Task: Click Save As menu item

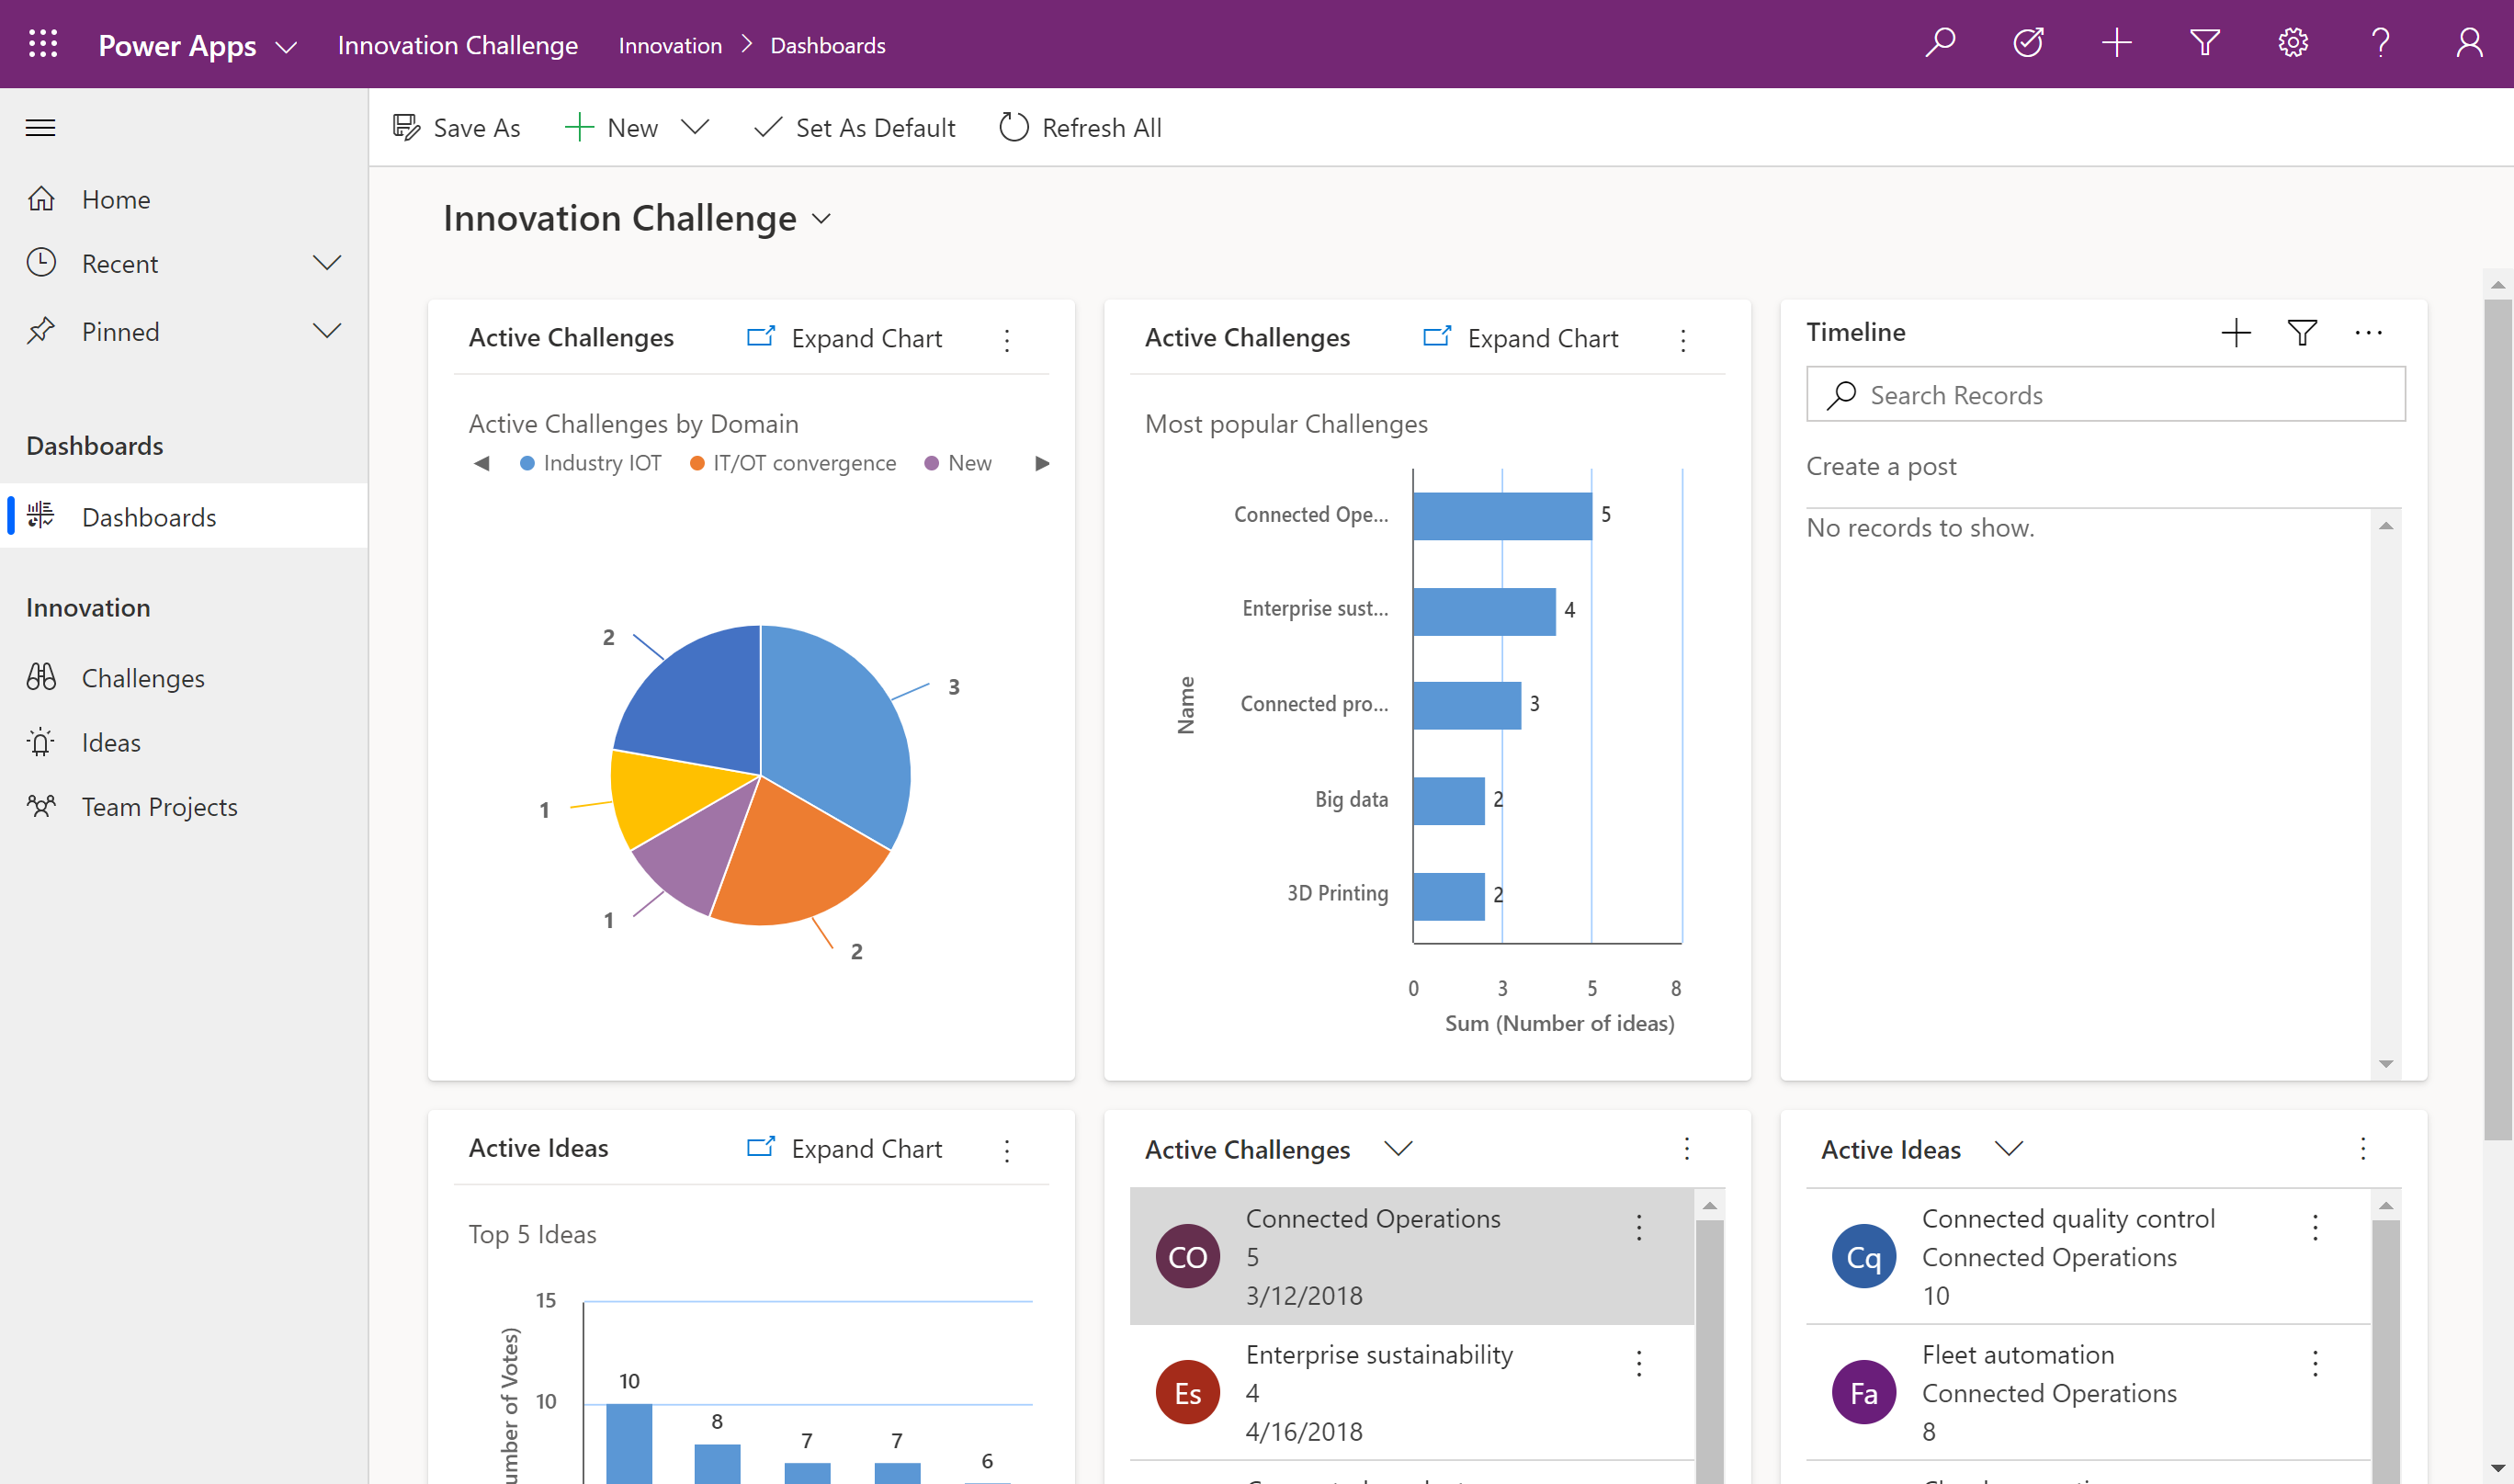Action: pyautogui.click(x=458, y=127)
